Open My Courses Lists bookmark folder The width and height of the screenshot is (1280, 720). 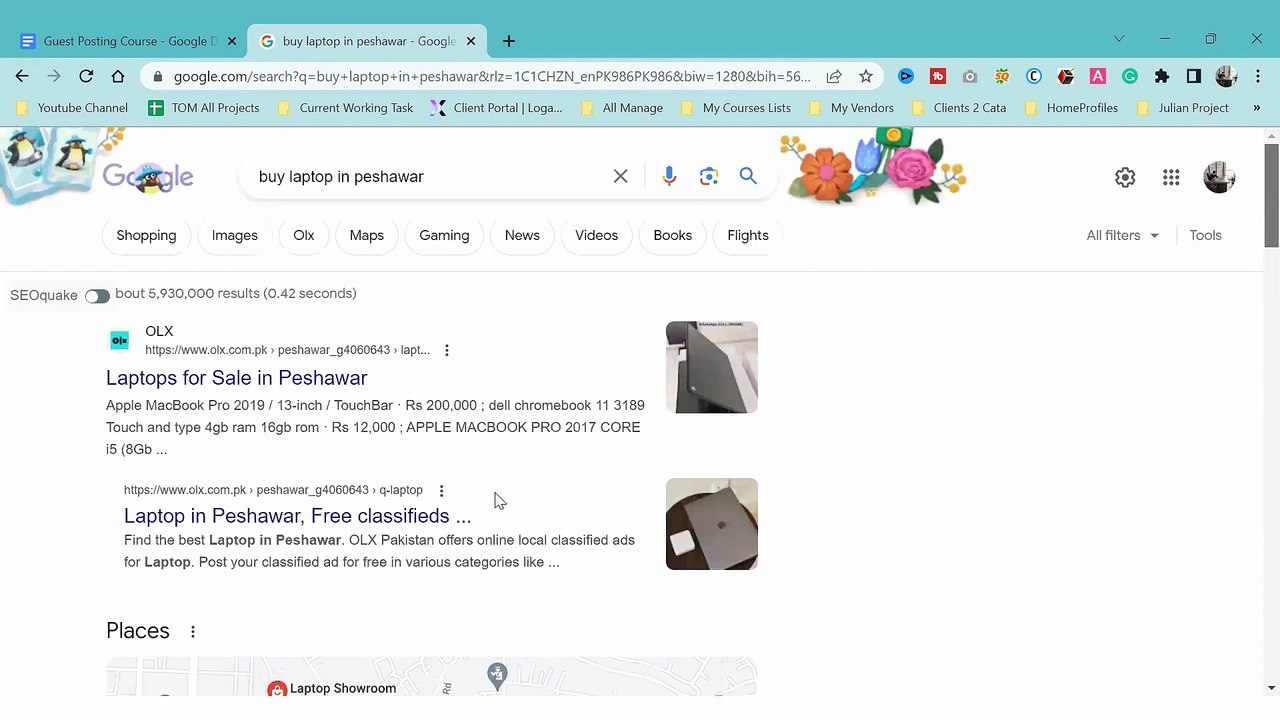pos(736,108)
